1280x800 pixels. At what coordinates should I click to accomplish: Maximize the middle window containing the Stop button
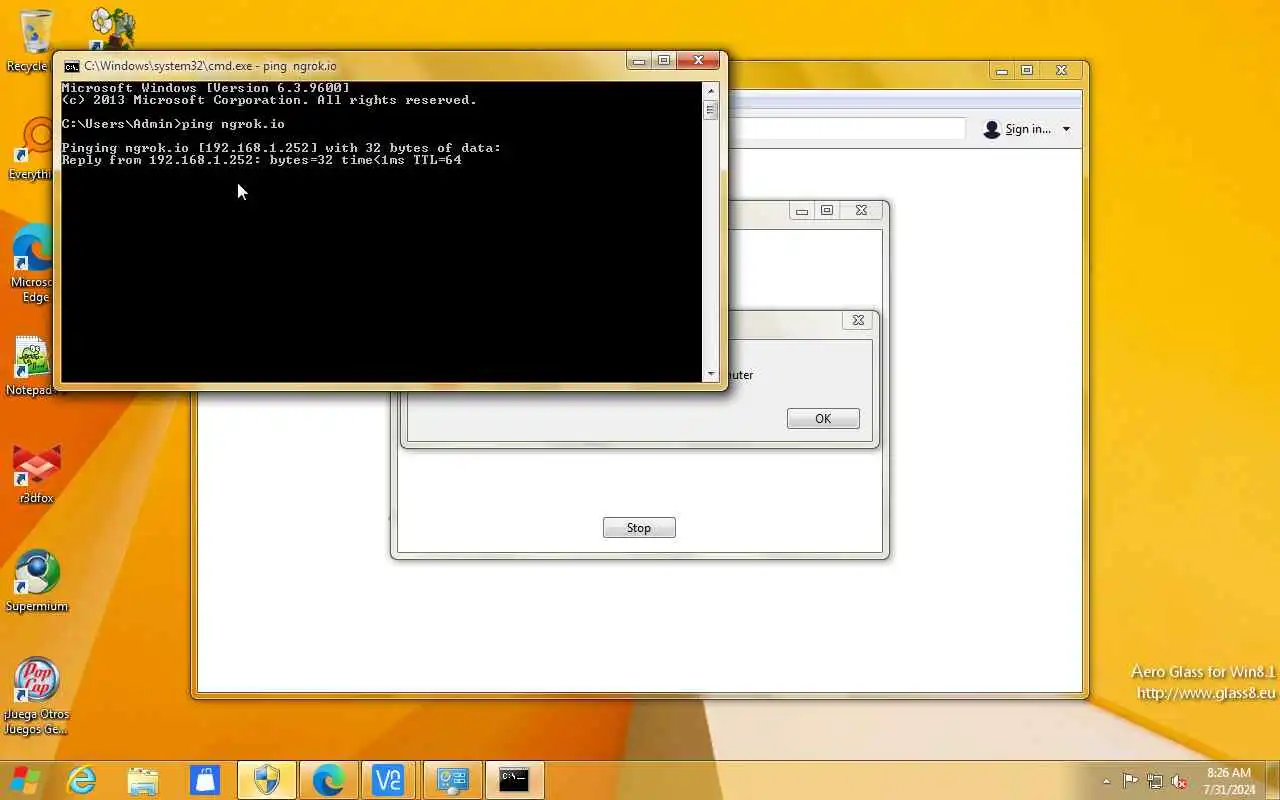[827, 210]
